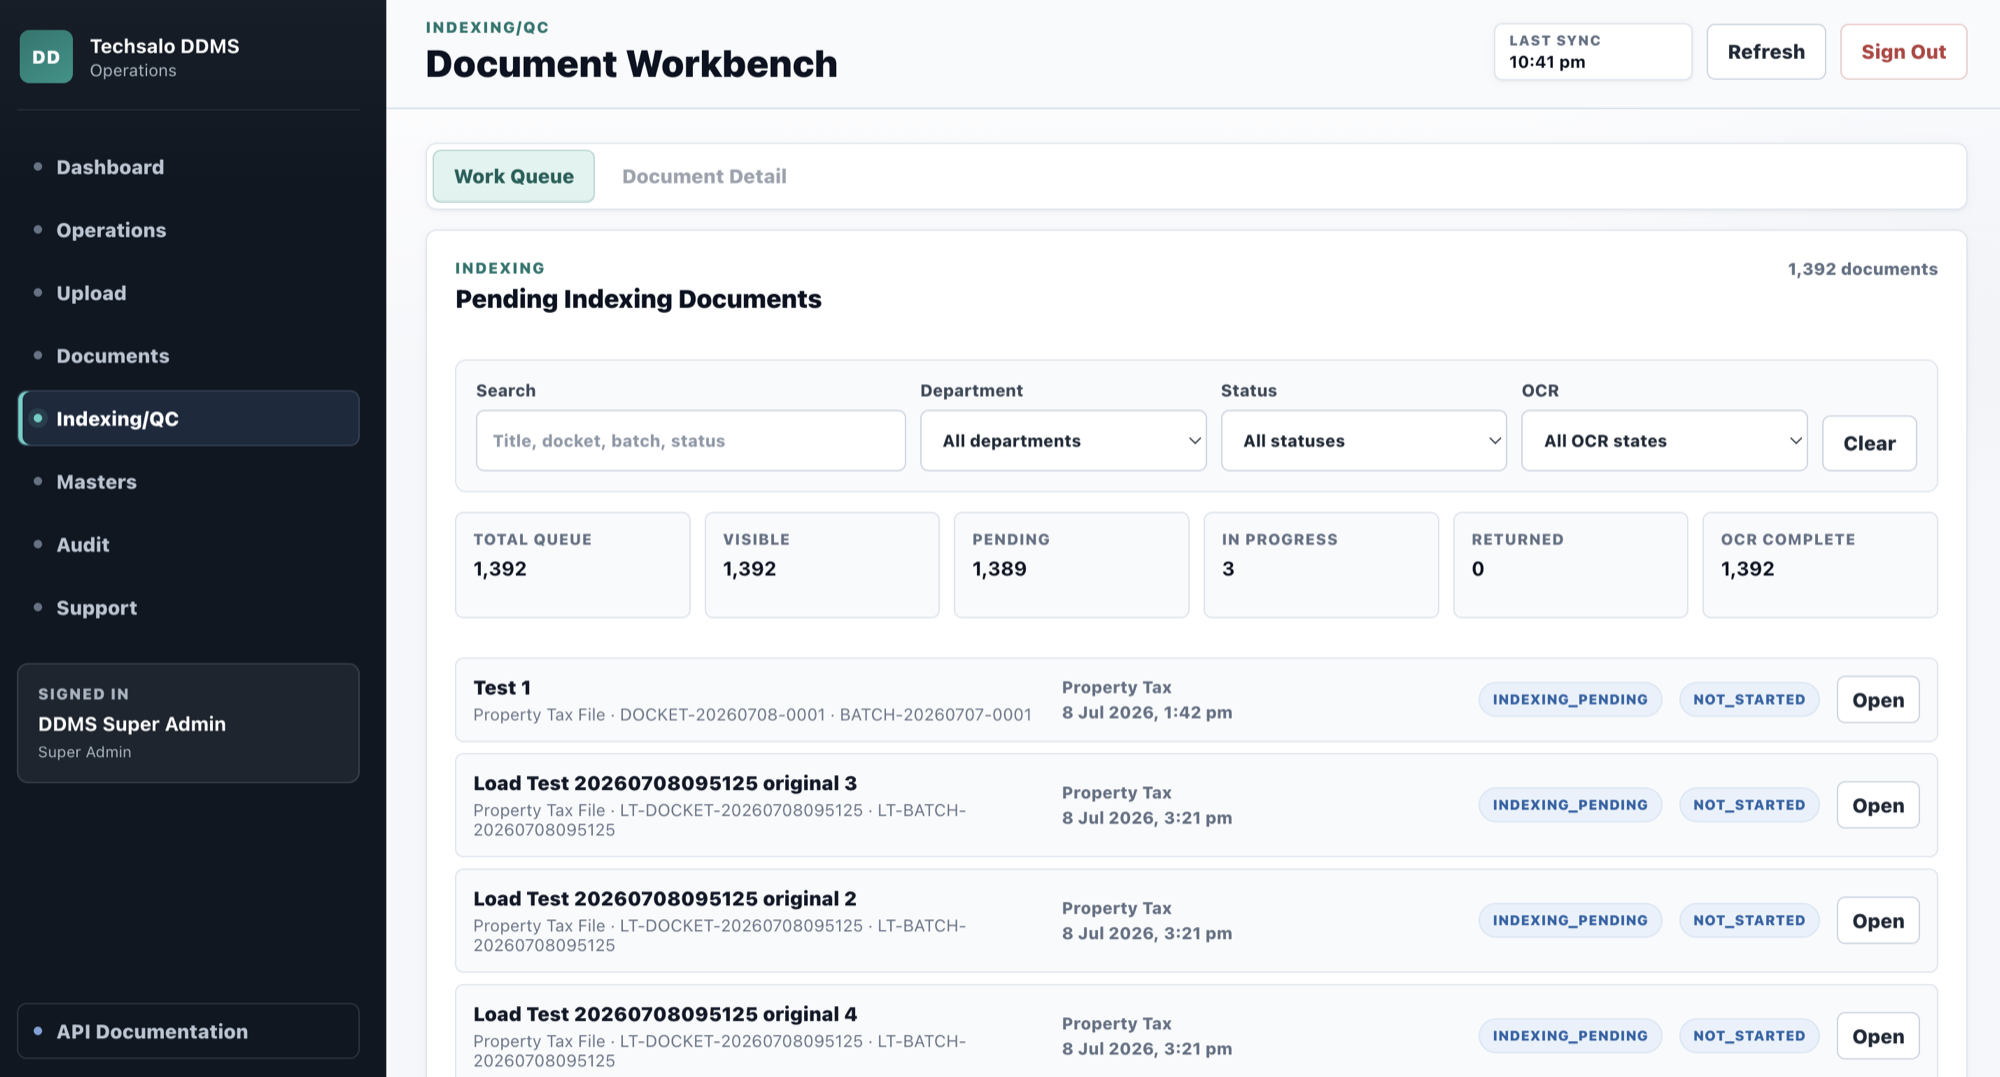Click the Last Sync time box
2000x1077 pixels.
click(1593, 52)
